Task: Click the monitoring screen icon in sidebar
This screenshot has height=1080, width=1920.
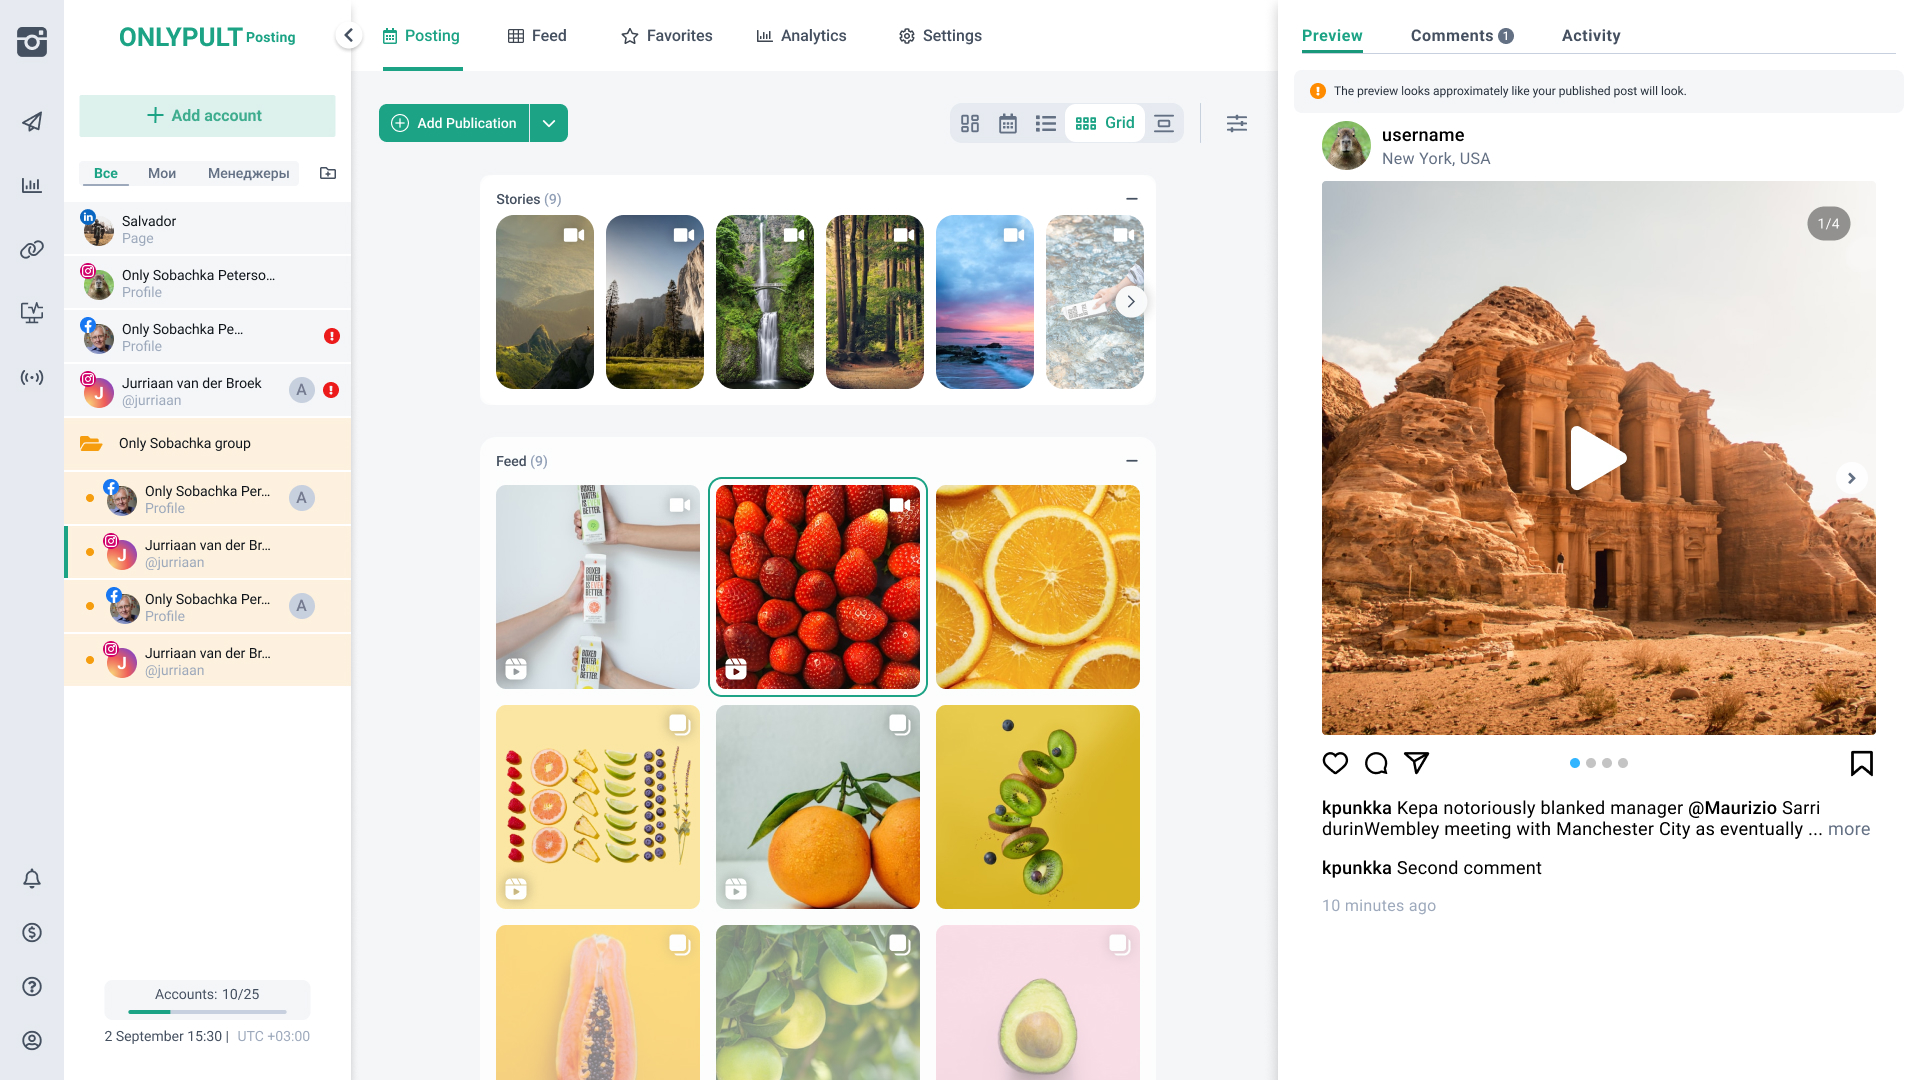Action: tap(32, 313)
